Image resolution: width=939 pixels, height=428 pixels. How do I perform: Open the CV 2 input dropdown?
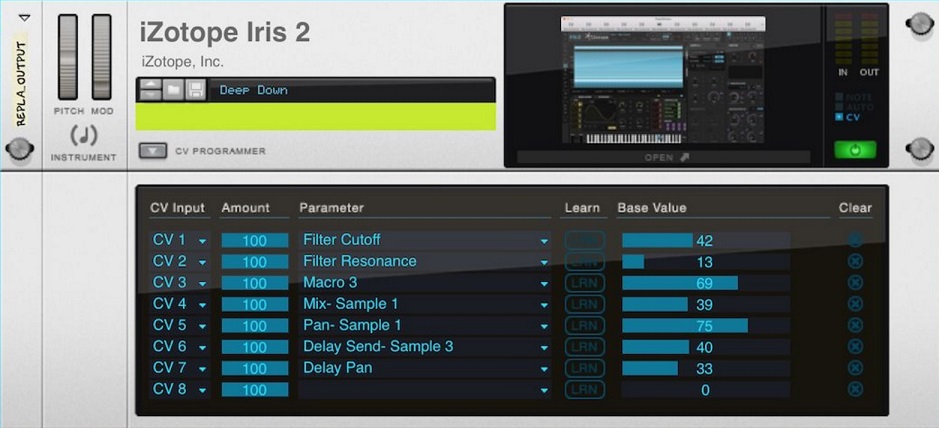pyautogui.click(x=180, y=262)
